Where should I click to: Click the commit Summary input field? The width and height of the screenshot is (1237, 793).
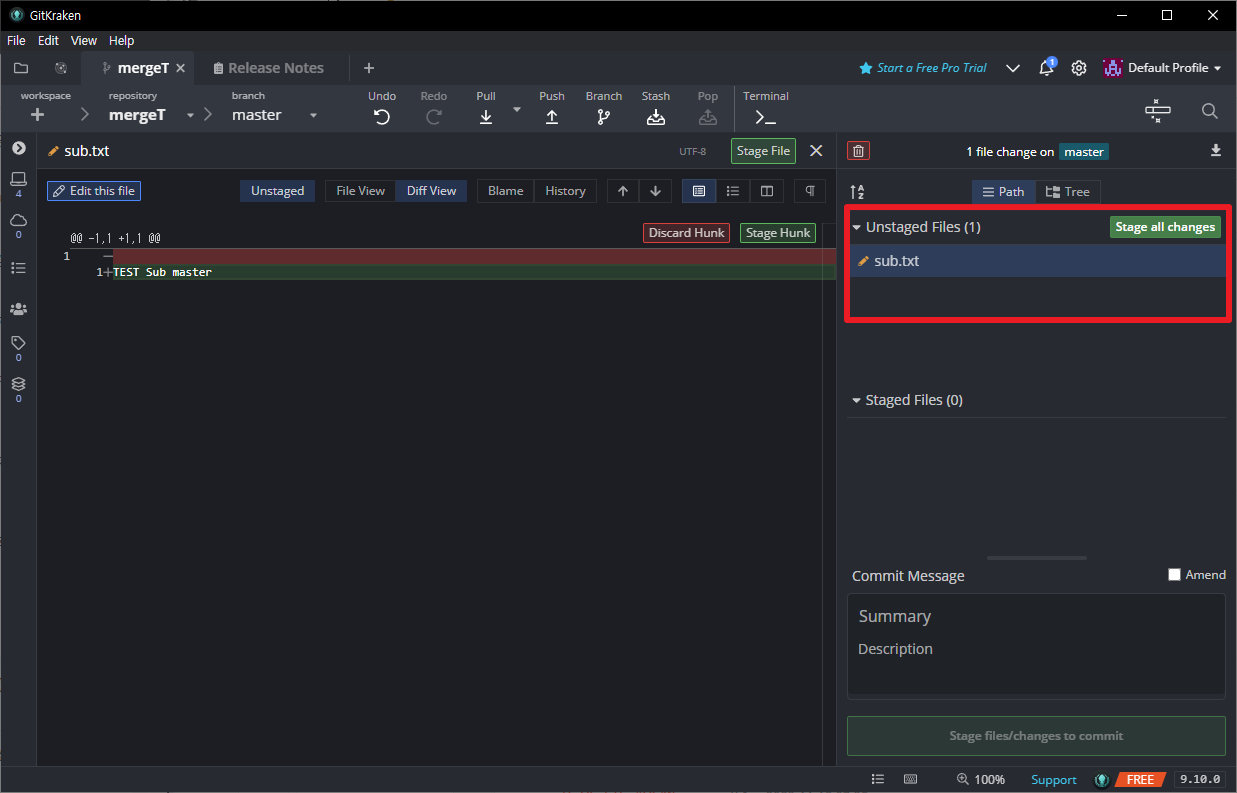click(1036, 616)
